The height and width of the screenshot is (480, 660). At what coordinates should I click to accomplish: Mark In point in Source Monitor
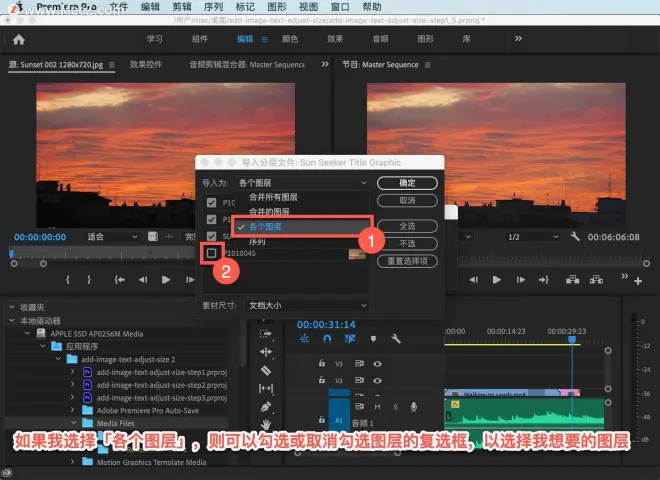tap(68, 280)
